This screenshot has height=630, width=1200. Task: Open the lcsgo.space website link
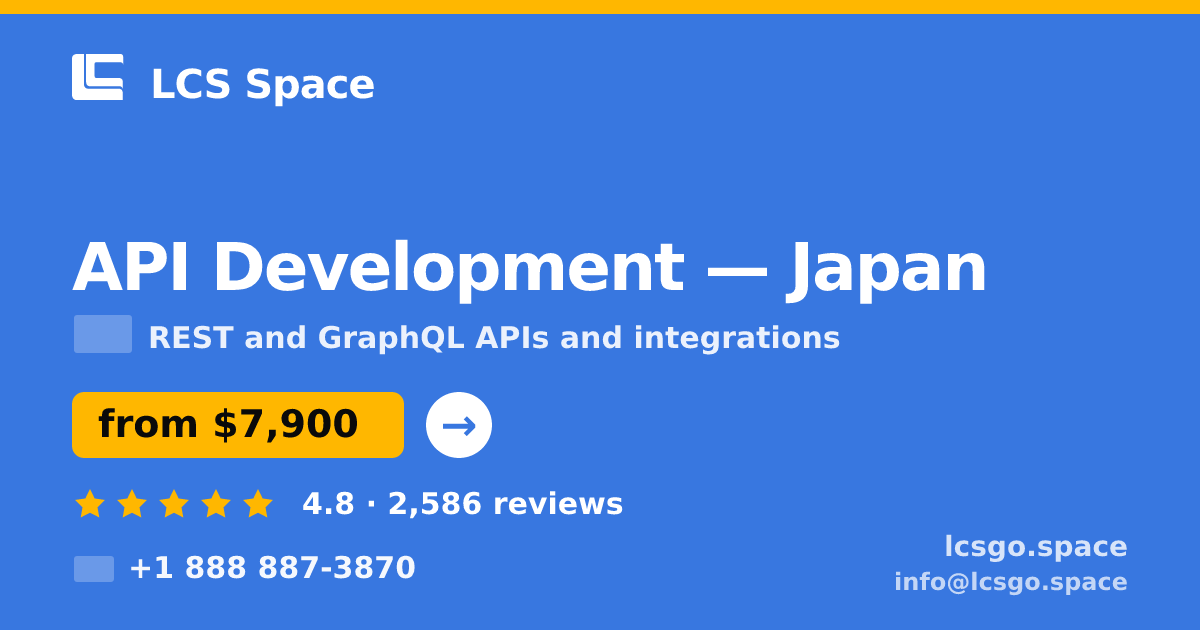(x=1036, y=547)
